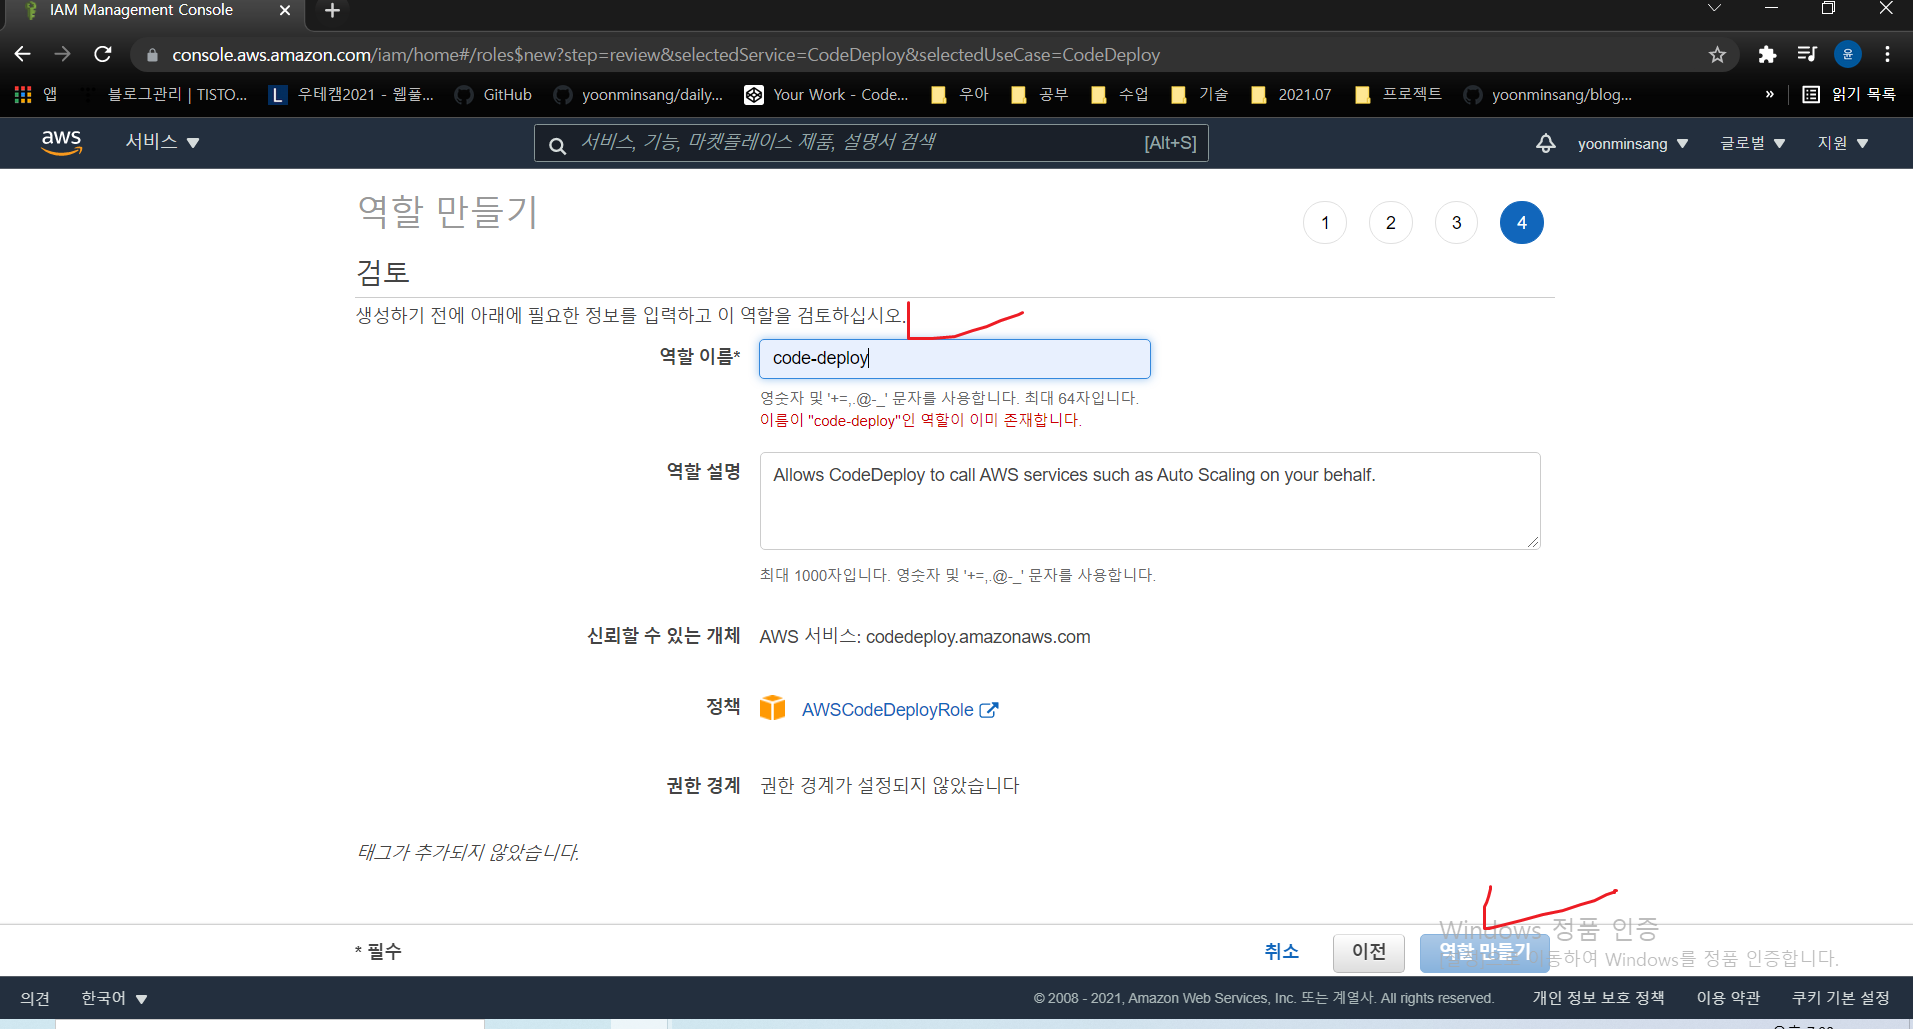Open the 2021.07 bookmark folder
Screen dimensions: 1913x1029
click(x=1291, y=94)
